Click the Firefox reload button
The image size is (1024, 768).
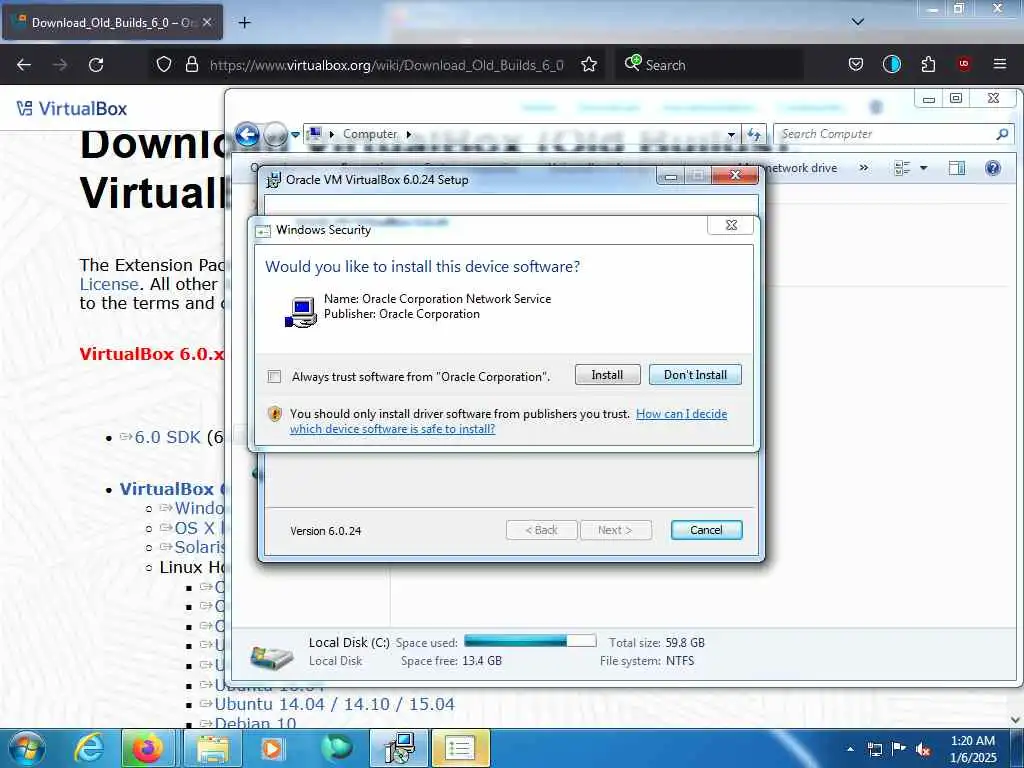[96, 65]
